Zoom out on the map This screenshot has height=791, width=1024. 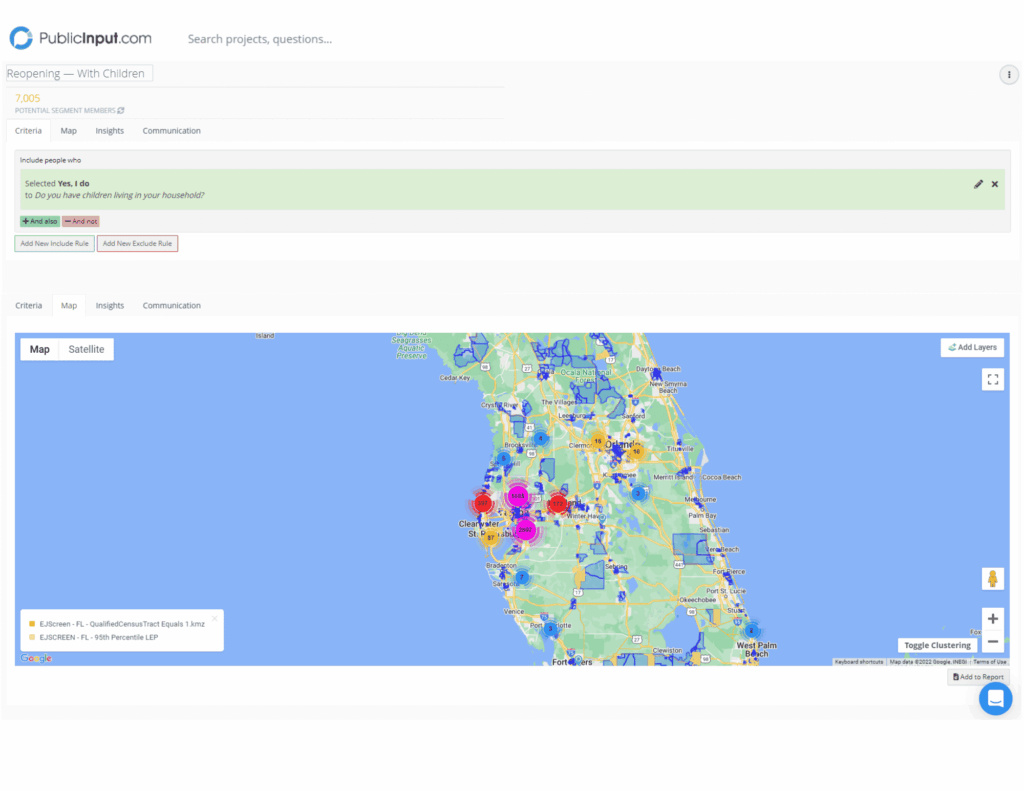coord(992,642)
